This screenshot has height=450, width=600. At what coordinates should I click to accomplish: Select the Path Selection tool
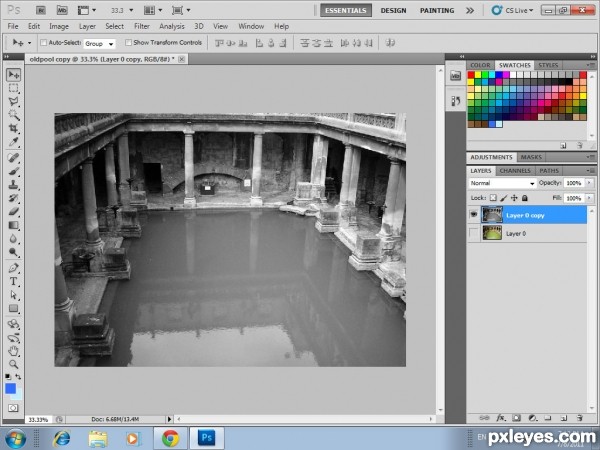pos(13,295)
